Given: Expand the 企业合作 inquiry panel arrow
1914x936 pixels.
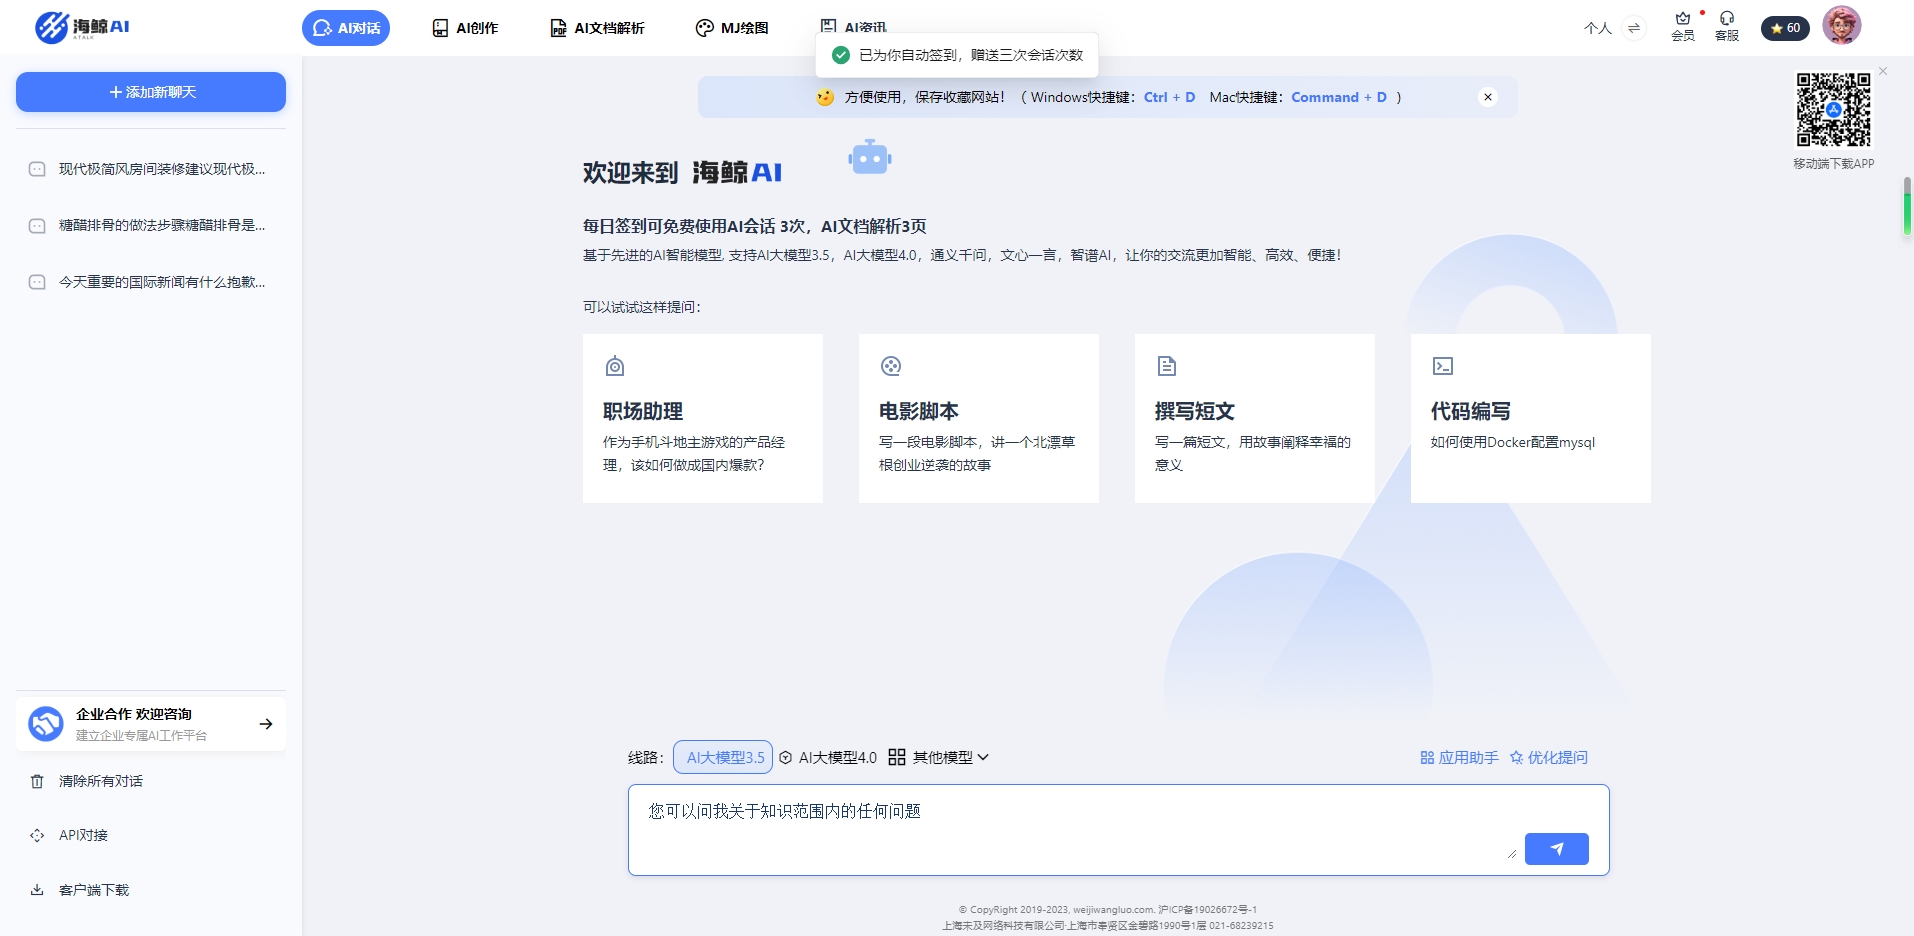Looking at the screenshot, I should pyautogui.click(x=265, y=723).
